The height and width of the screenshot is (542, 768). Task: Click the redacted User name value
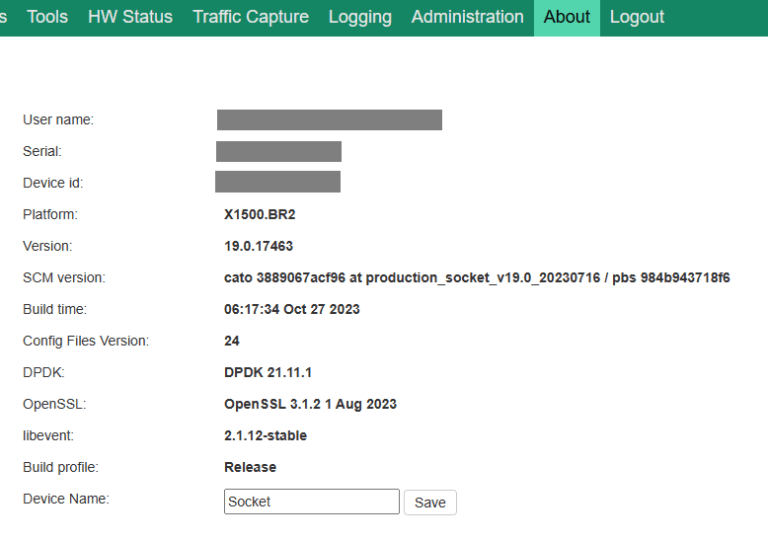point(329,120)
